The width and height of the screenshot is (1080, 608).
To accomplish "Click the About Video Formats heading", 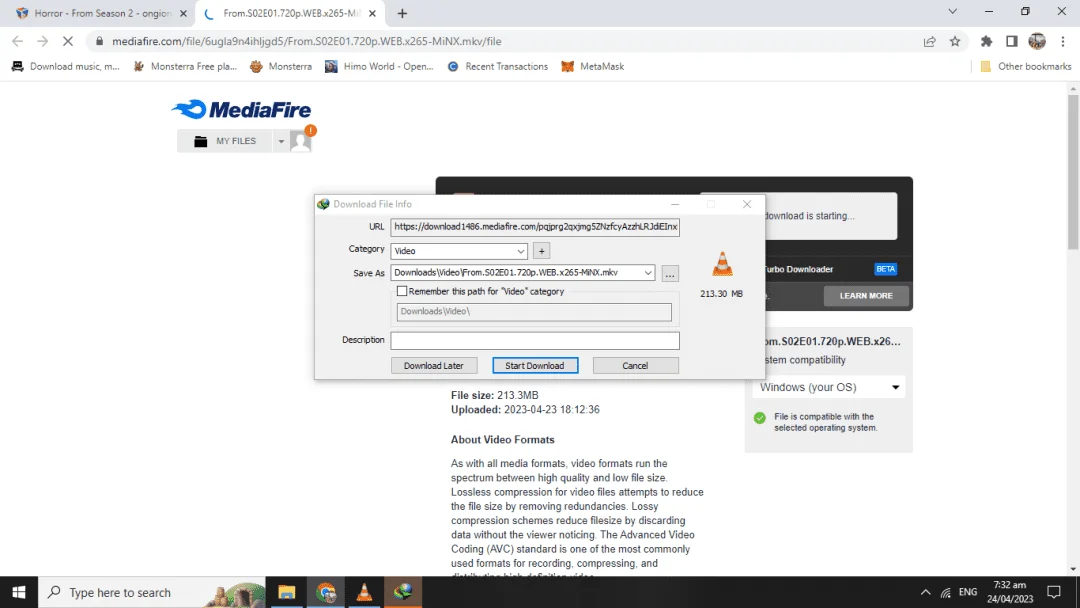I will (503, 440).
